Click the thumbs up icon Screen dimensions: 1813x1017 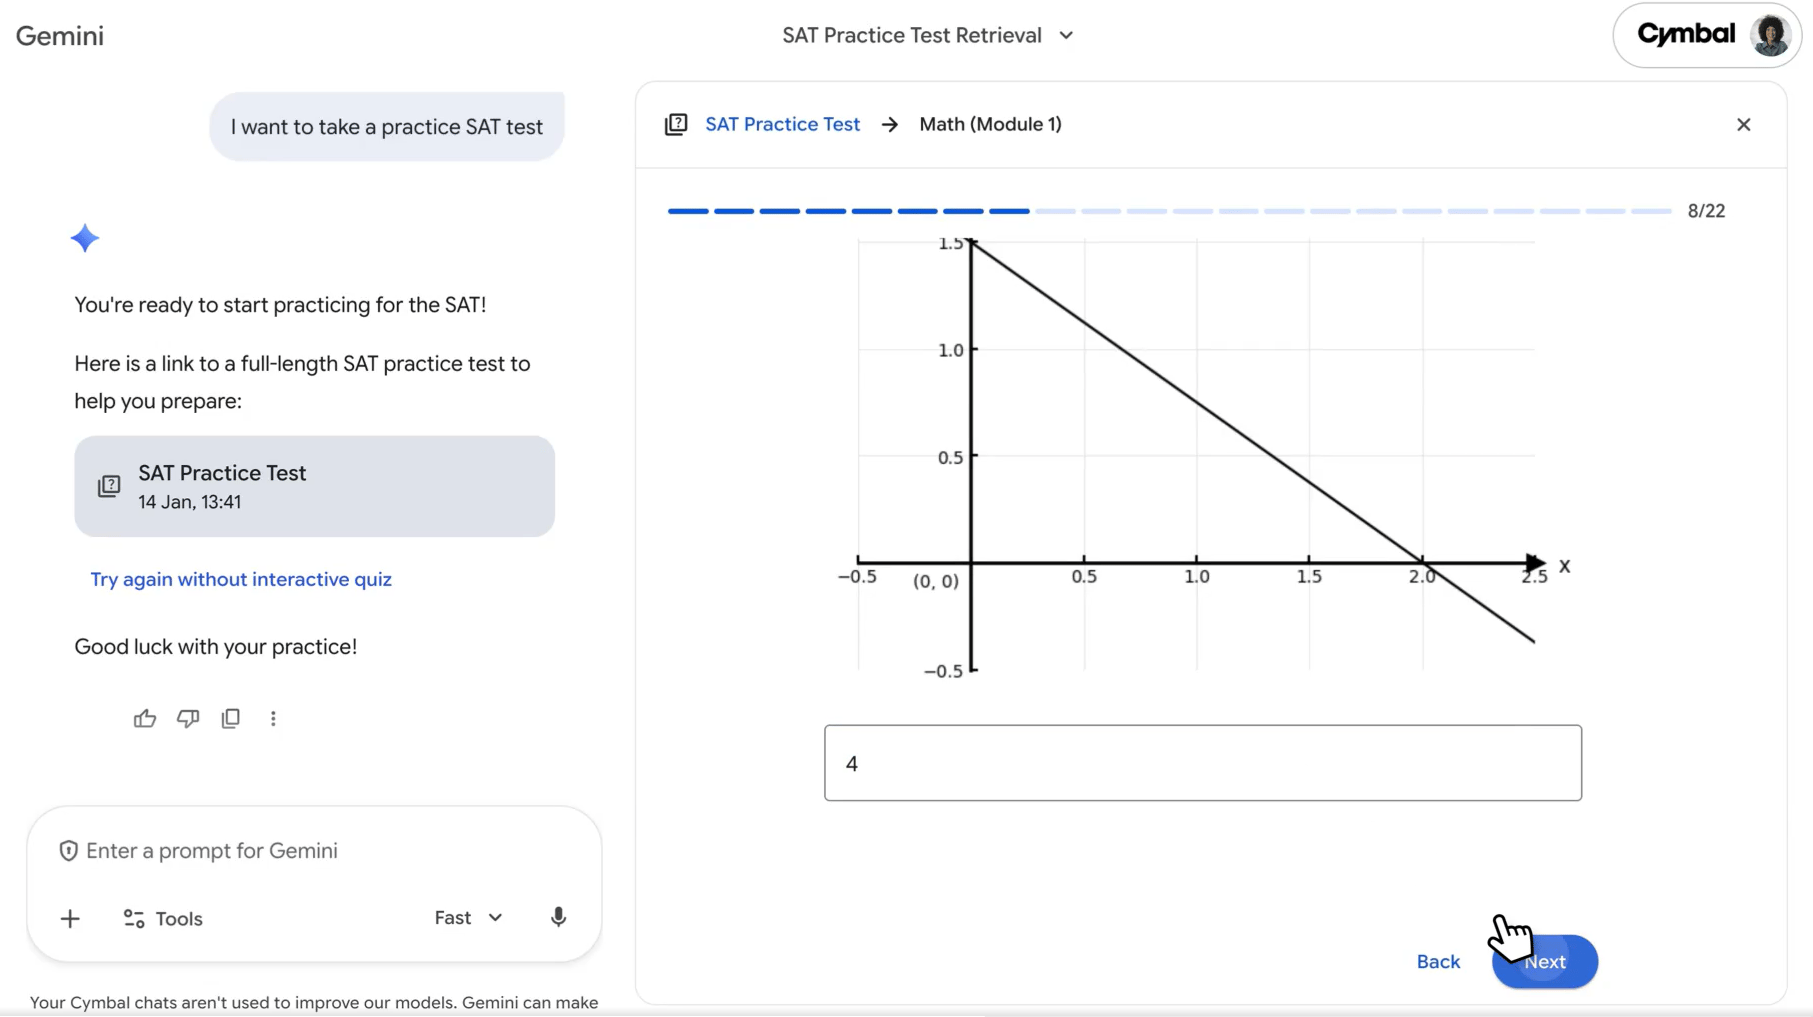coord(145,718)
